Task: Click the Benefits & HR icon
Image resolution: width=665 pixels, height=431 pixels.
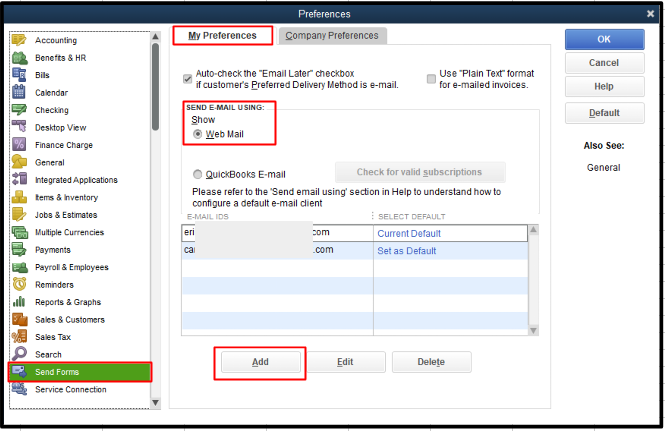Action: (20, 57)
